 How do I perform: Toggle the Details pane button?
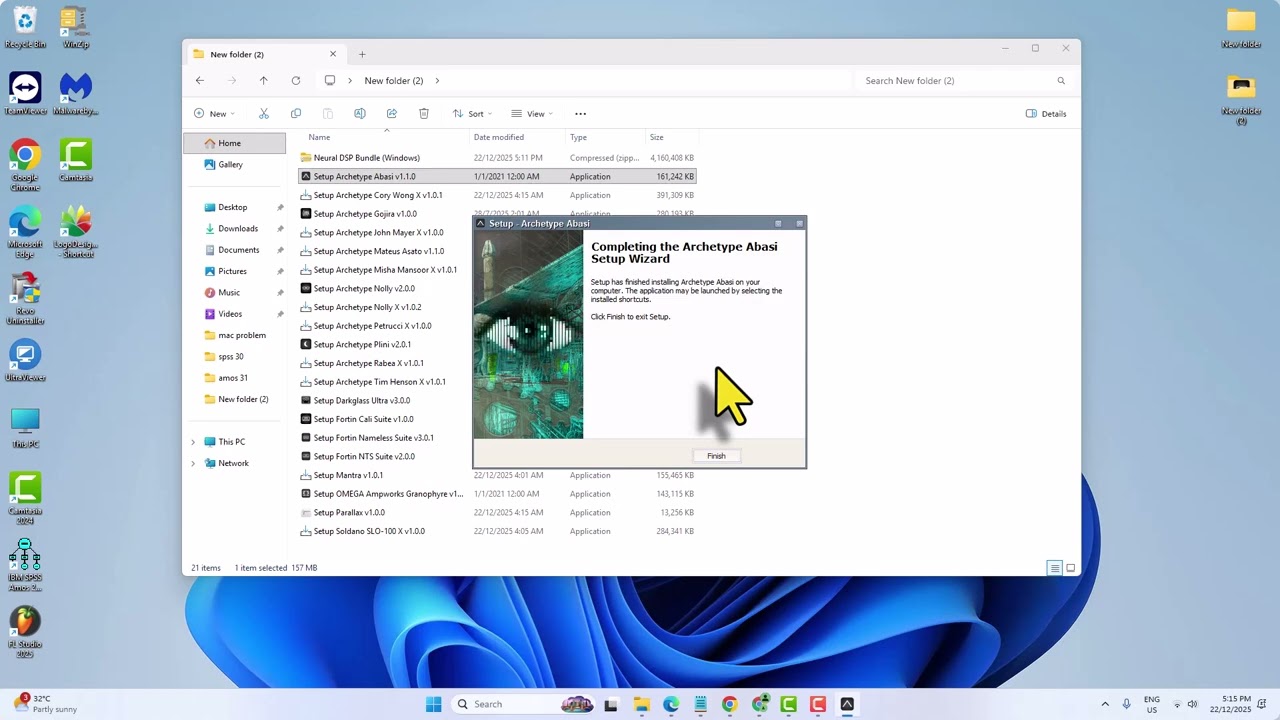pos(1046,114)
